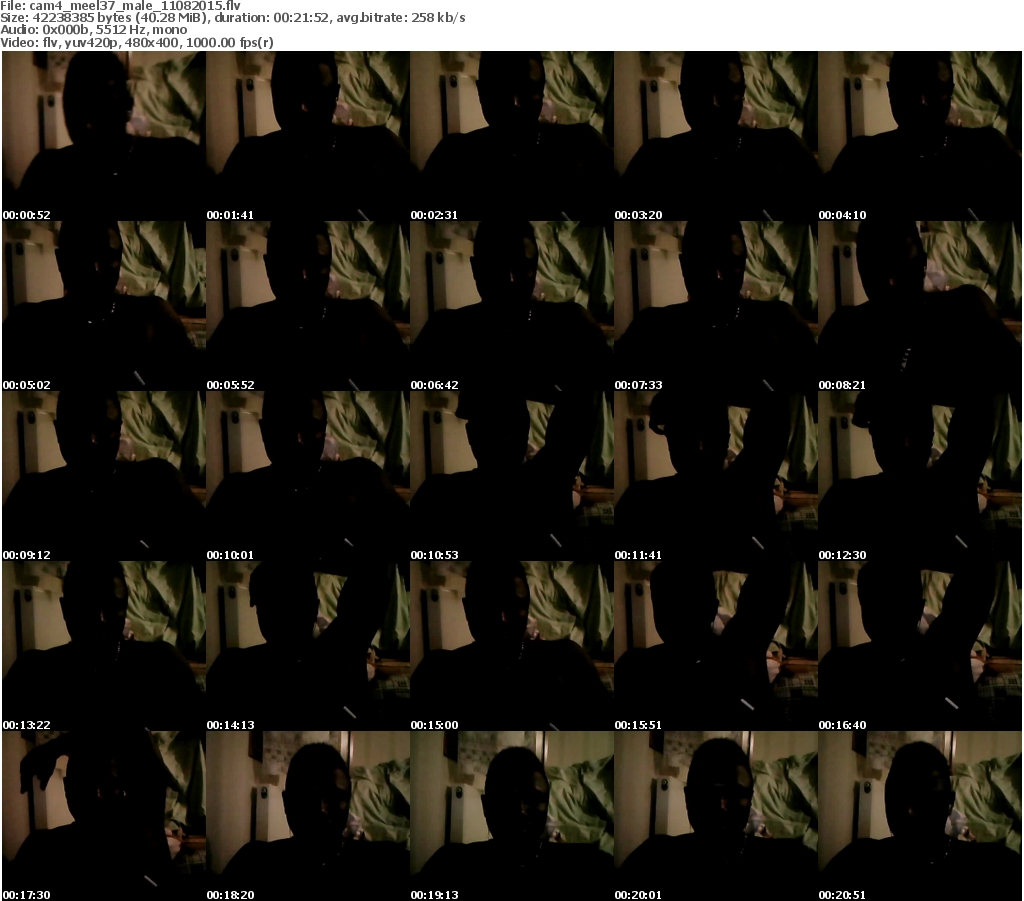Viewport: 1024px width, 901px height.
Task: Choose the thumbnail stamped 00:15:51
Action: 716,646
